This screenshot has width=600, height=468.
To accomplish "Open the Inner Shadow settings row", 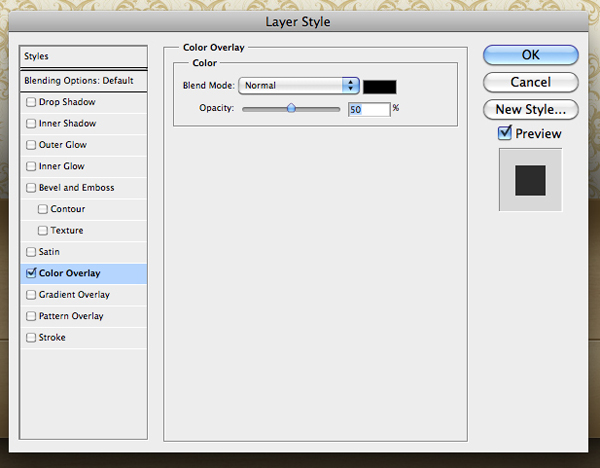I will (83, 124).
